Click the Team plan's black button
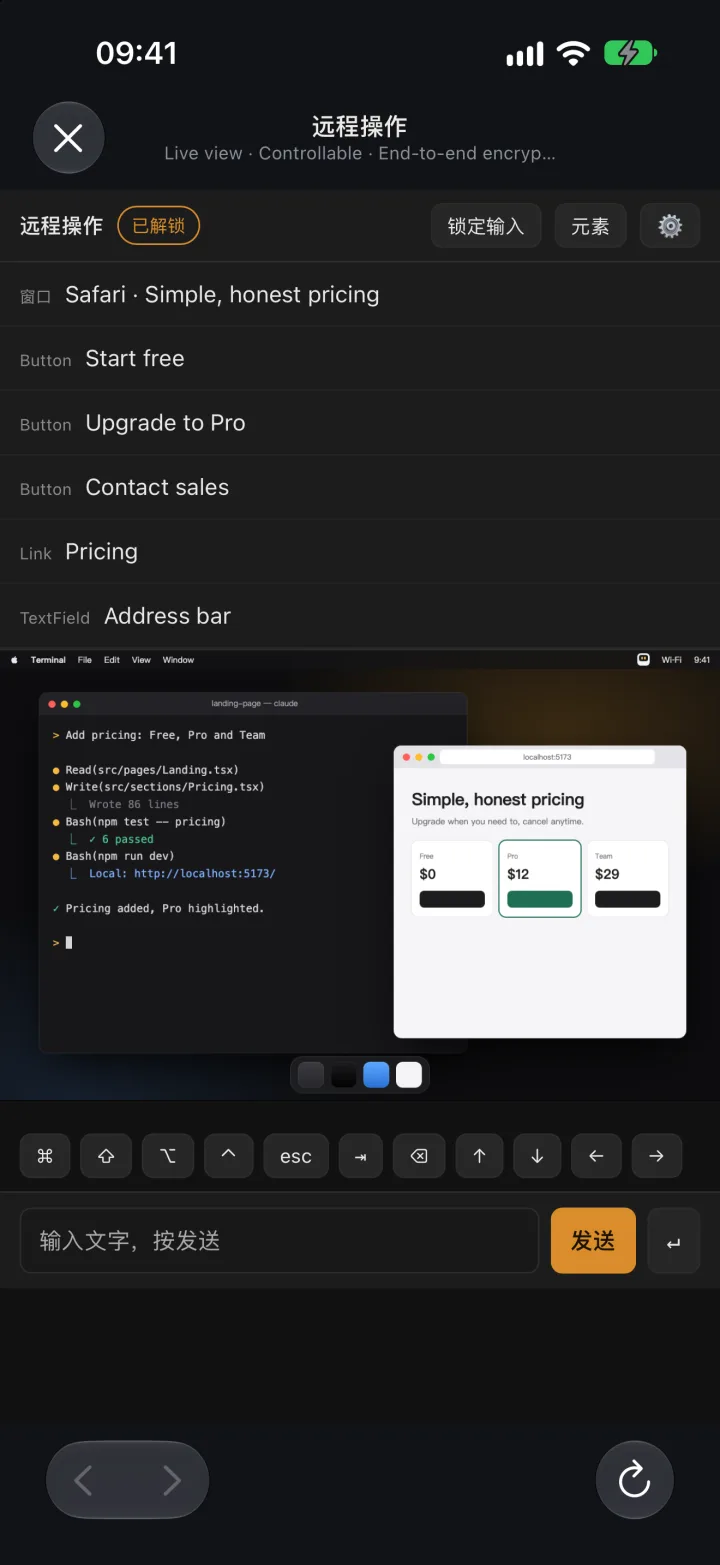Screen dimensions: 720x1565 click(627, 899)
